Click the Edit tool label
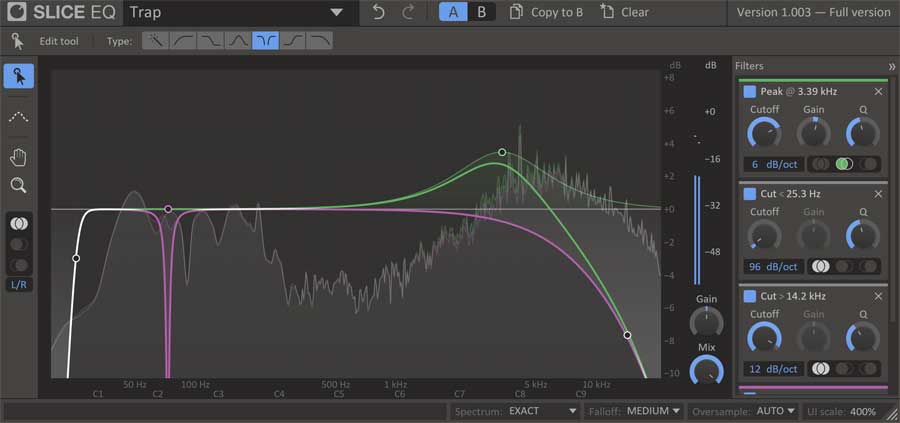900x423 pixels. 59,41
